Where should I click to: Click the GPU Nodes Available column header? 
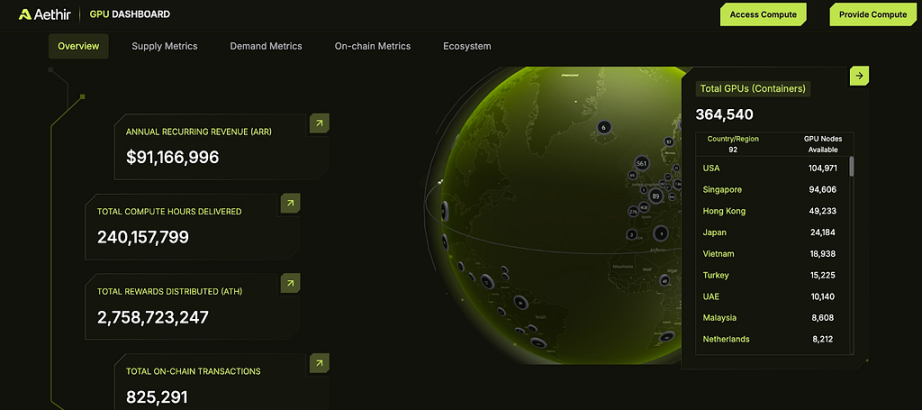click(x=823, y=144)
